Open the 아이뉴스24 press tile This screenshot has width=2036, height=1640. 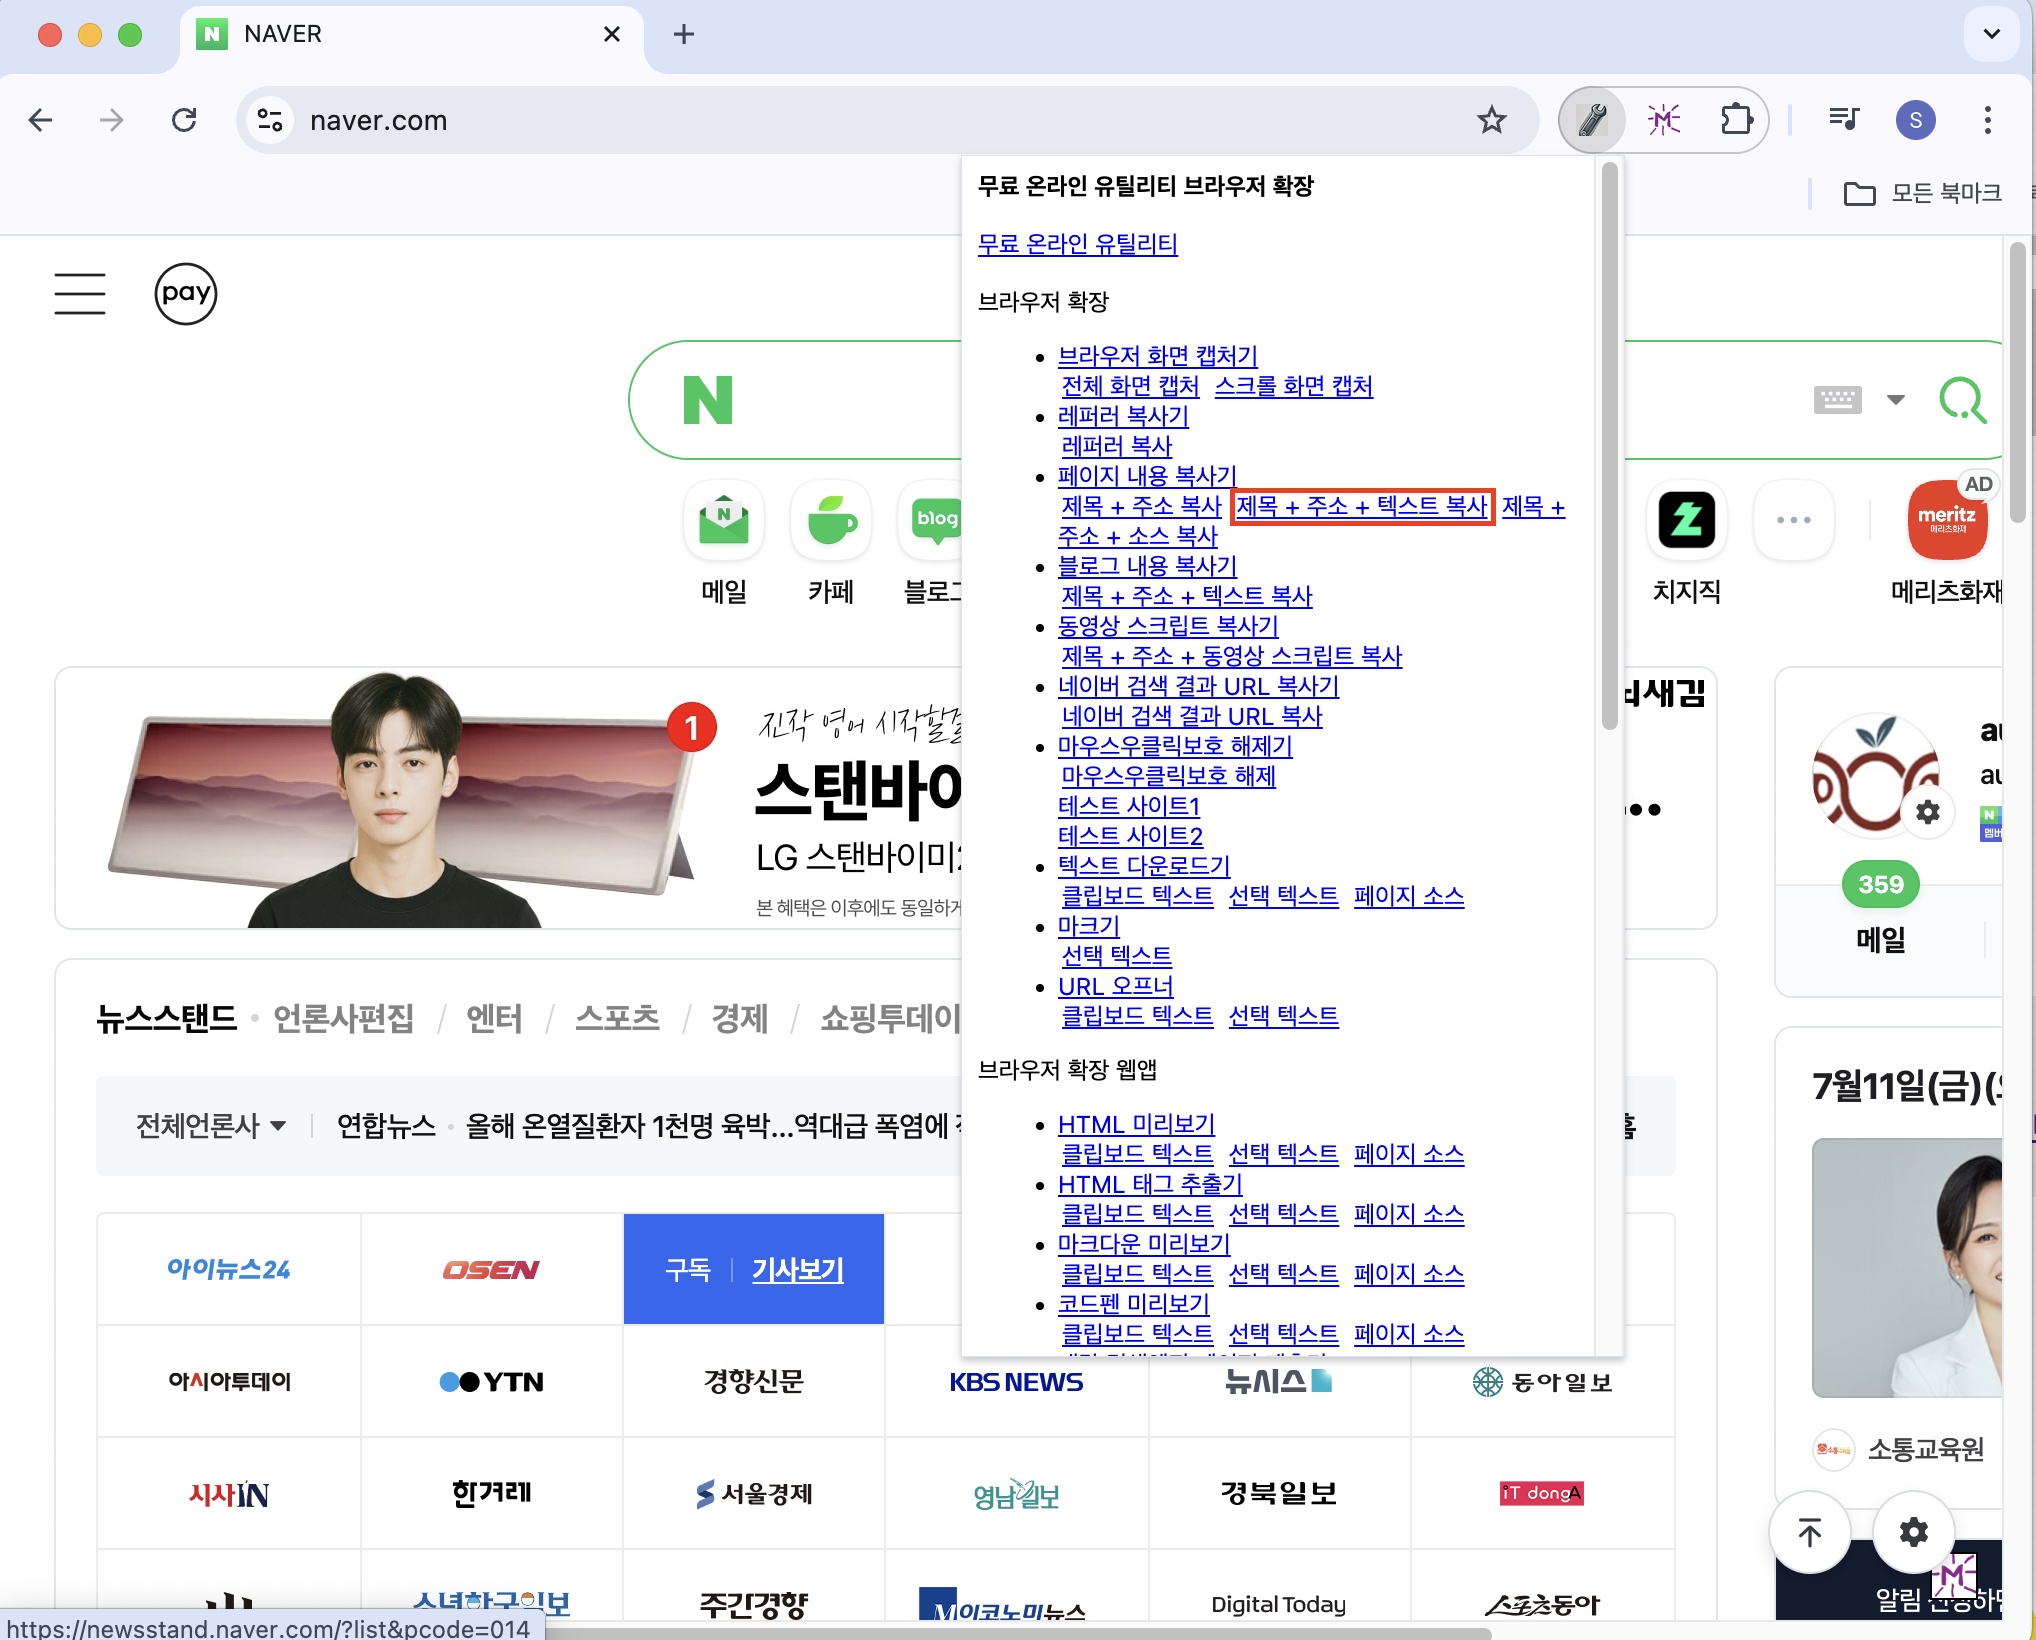coord(229,1269)
